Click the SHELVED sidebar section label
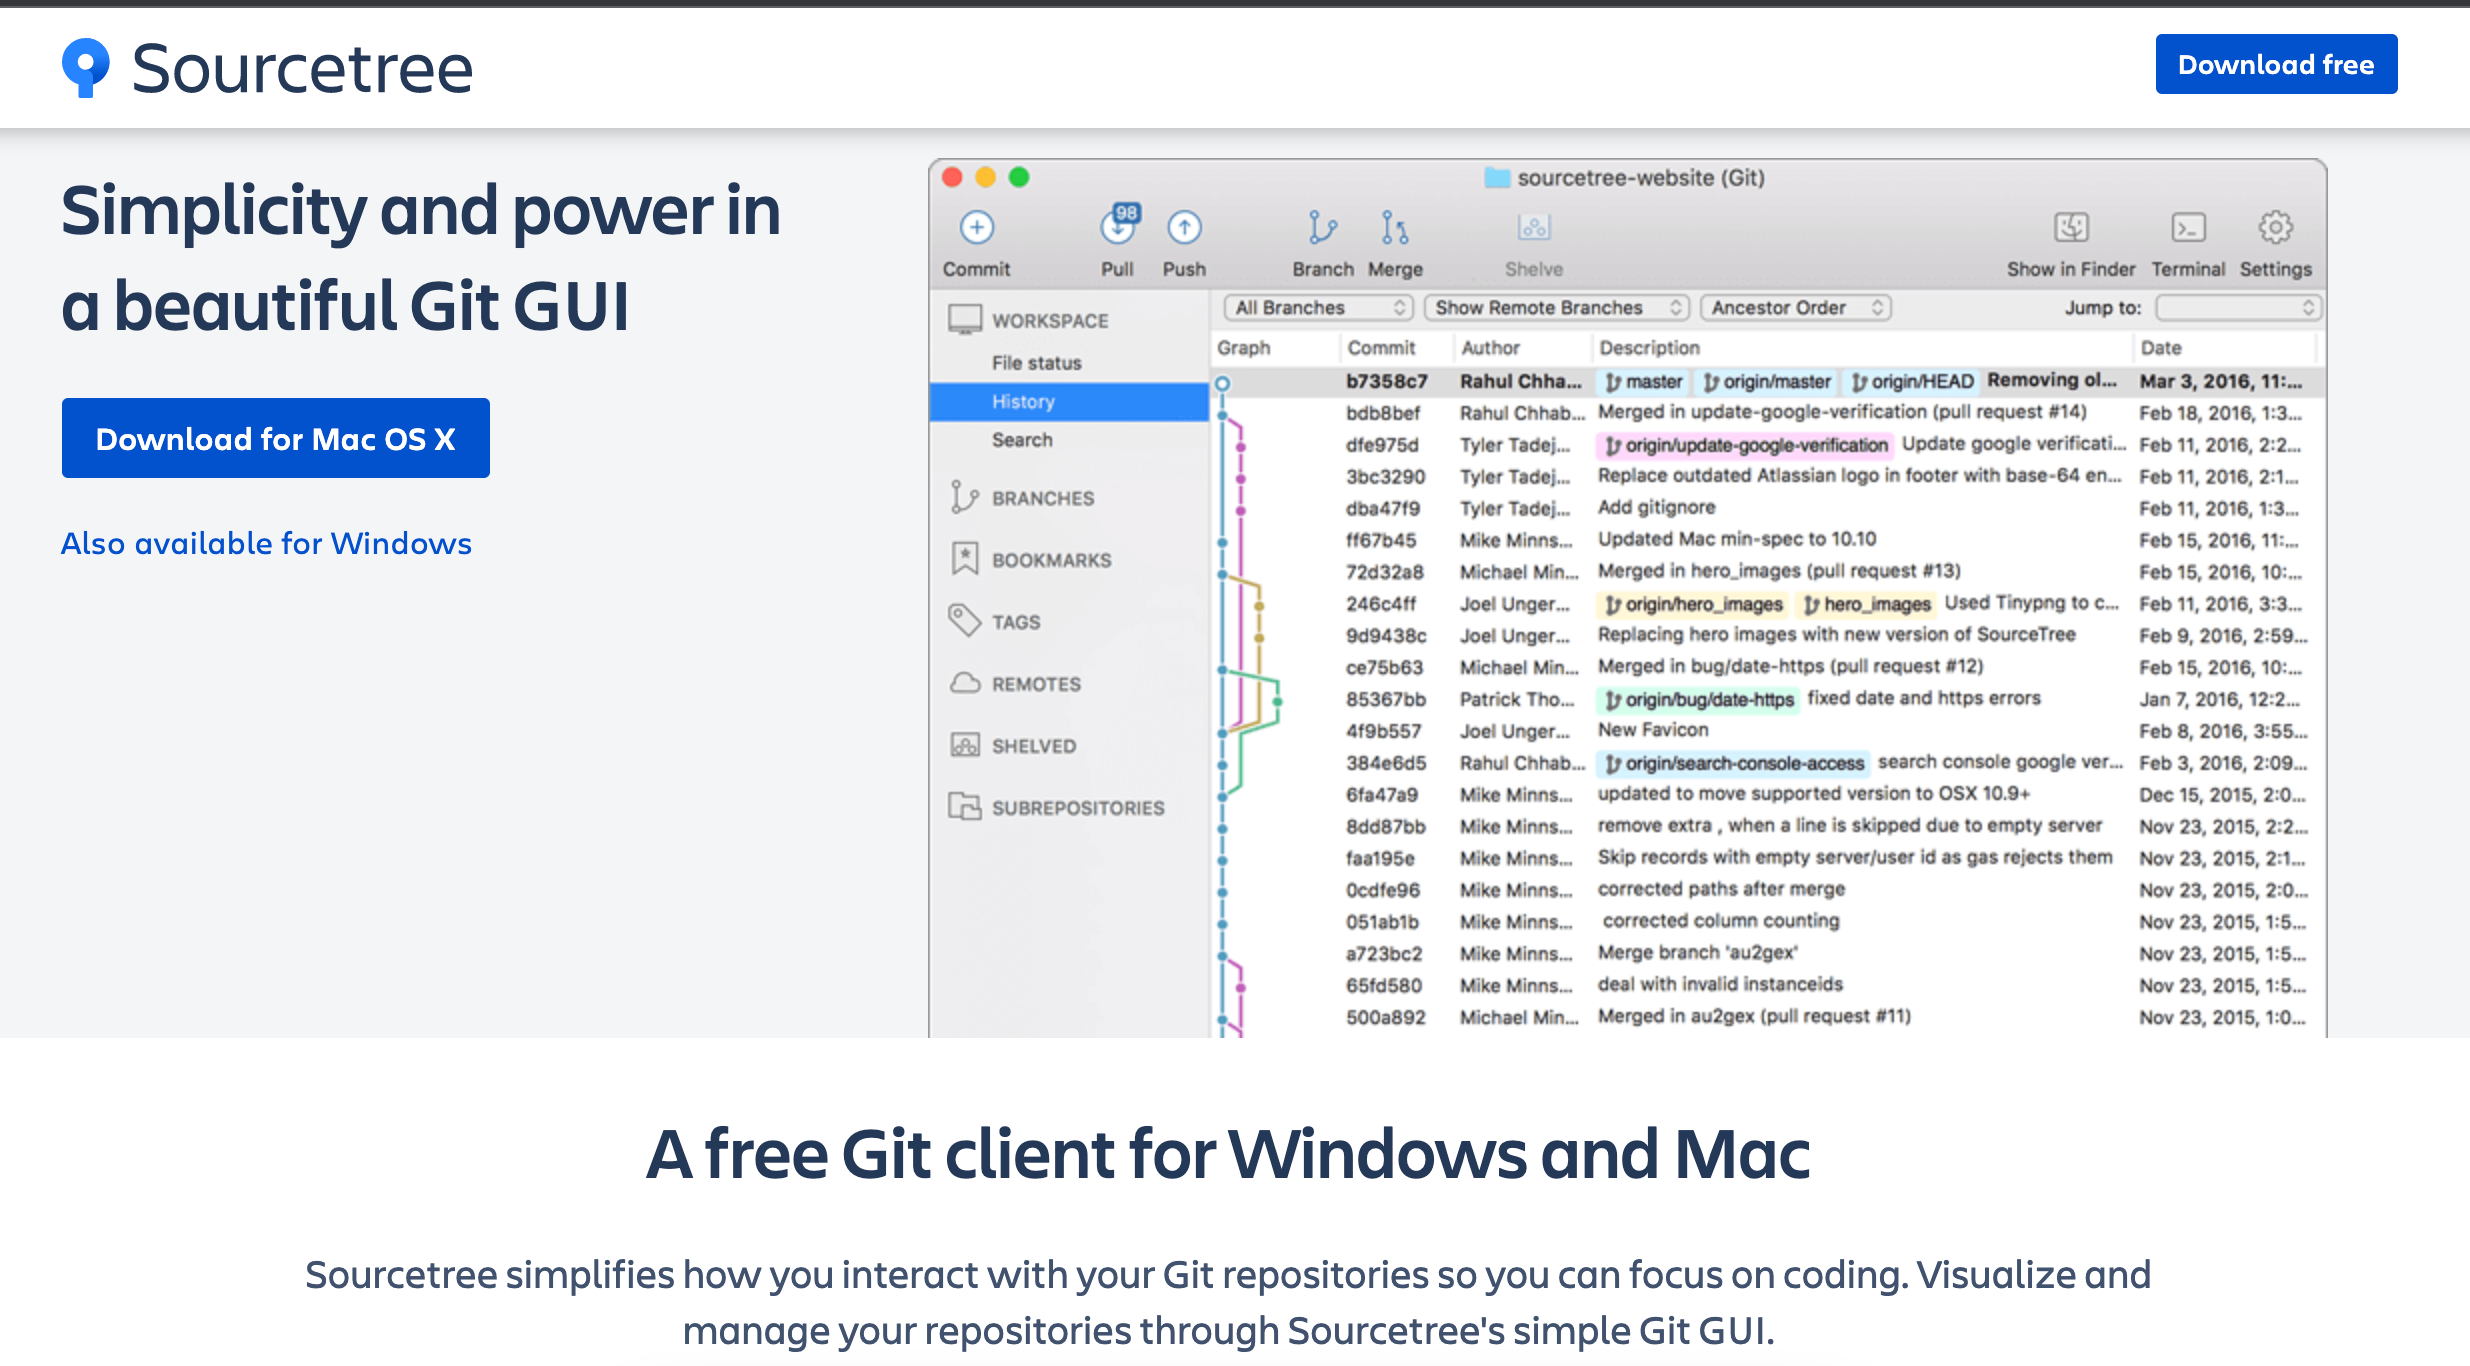 tap(1034, 746)
